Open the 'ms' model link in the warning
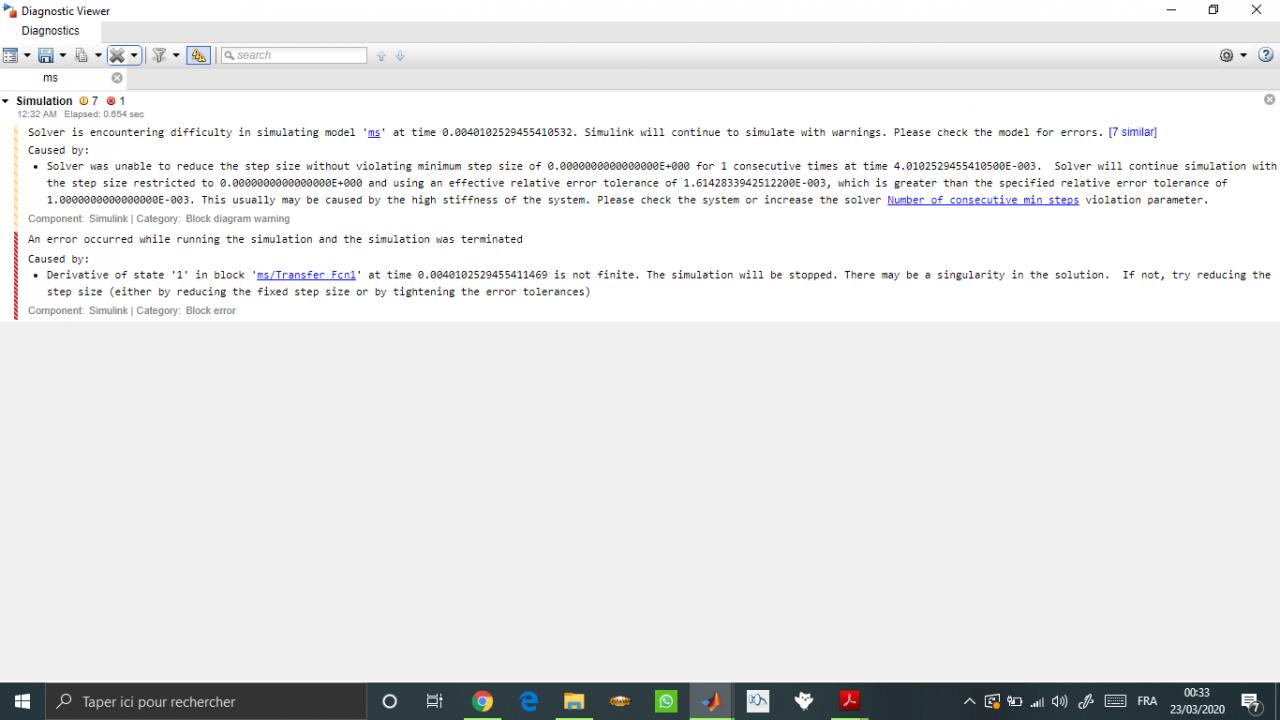Screen dimensions: 1280x720 [x=374, y=132]
